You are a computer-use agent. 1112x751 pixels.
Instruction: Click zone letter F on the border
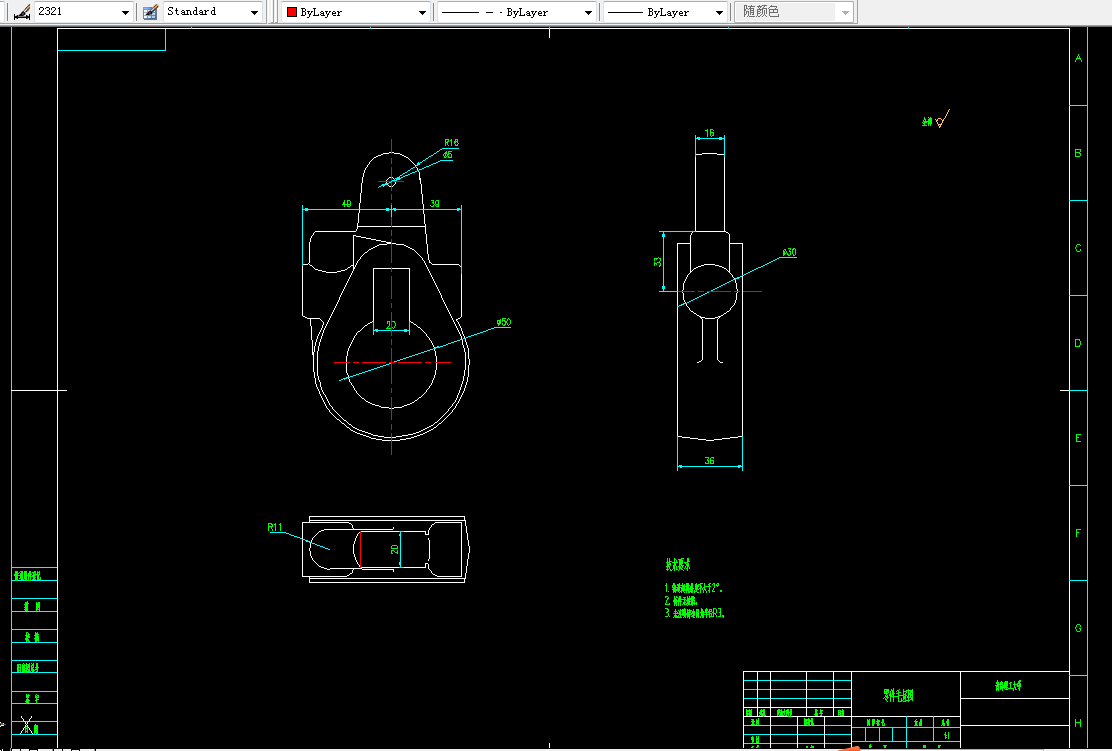coord(1078,533)
